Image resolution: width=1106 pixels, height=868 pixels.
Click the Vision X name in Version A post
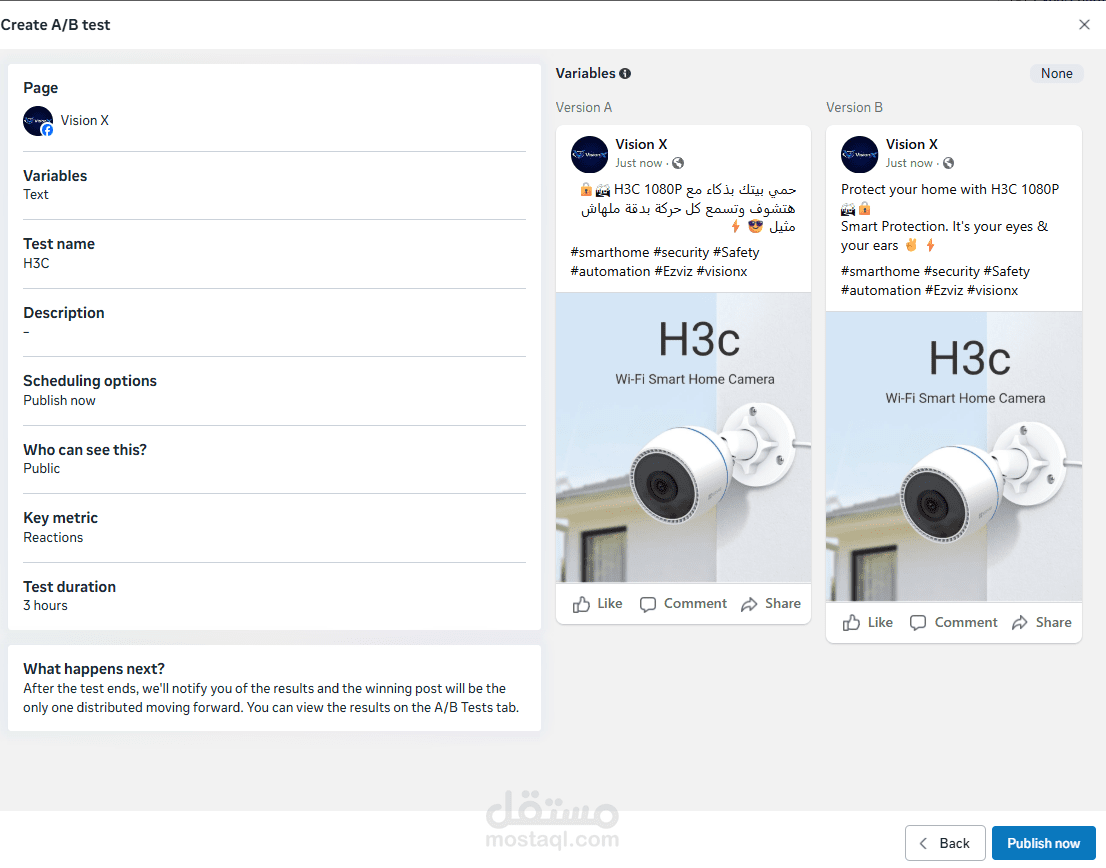[641, 145]
